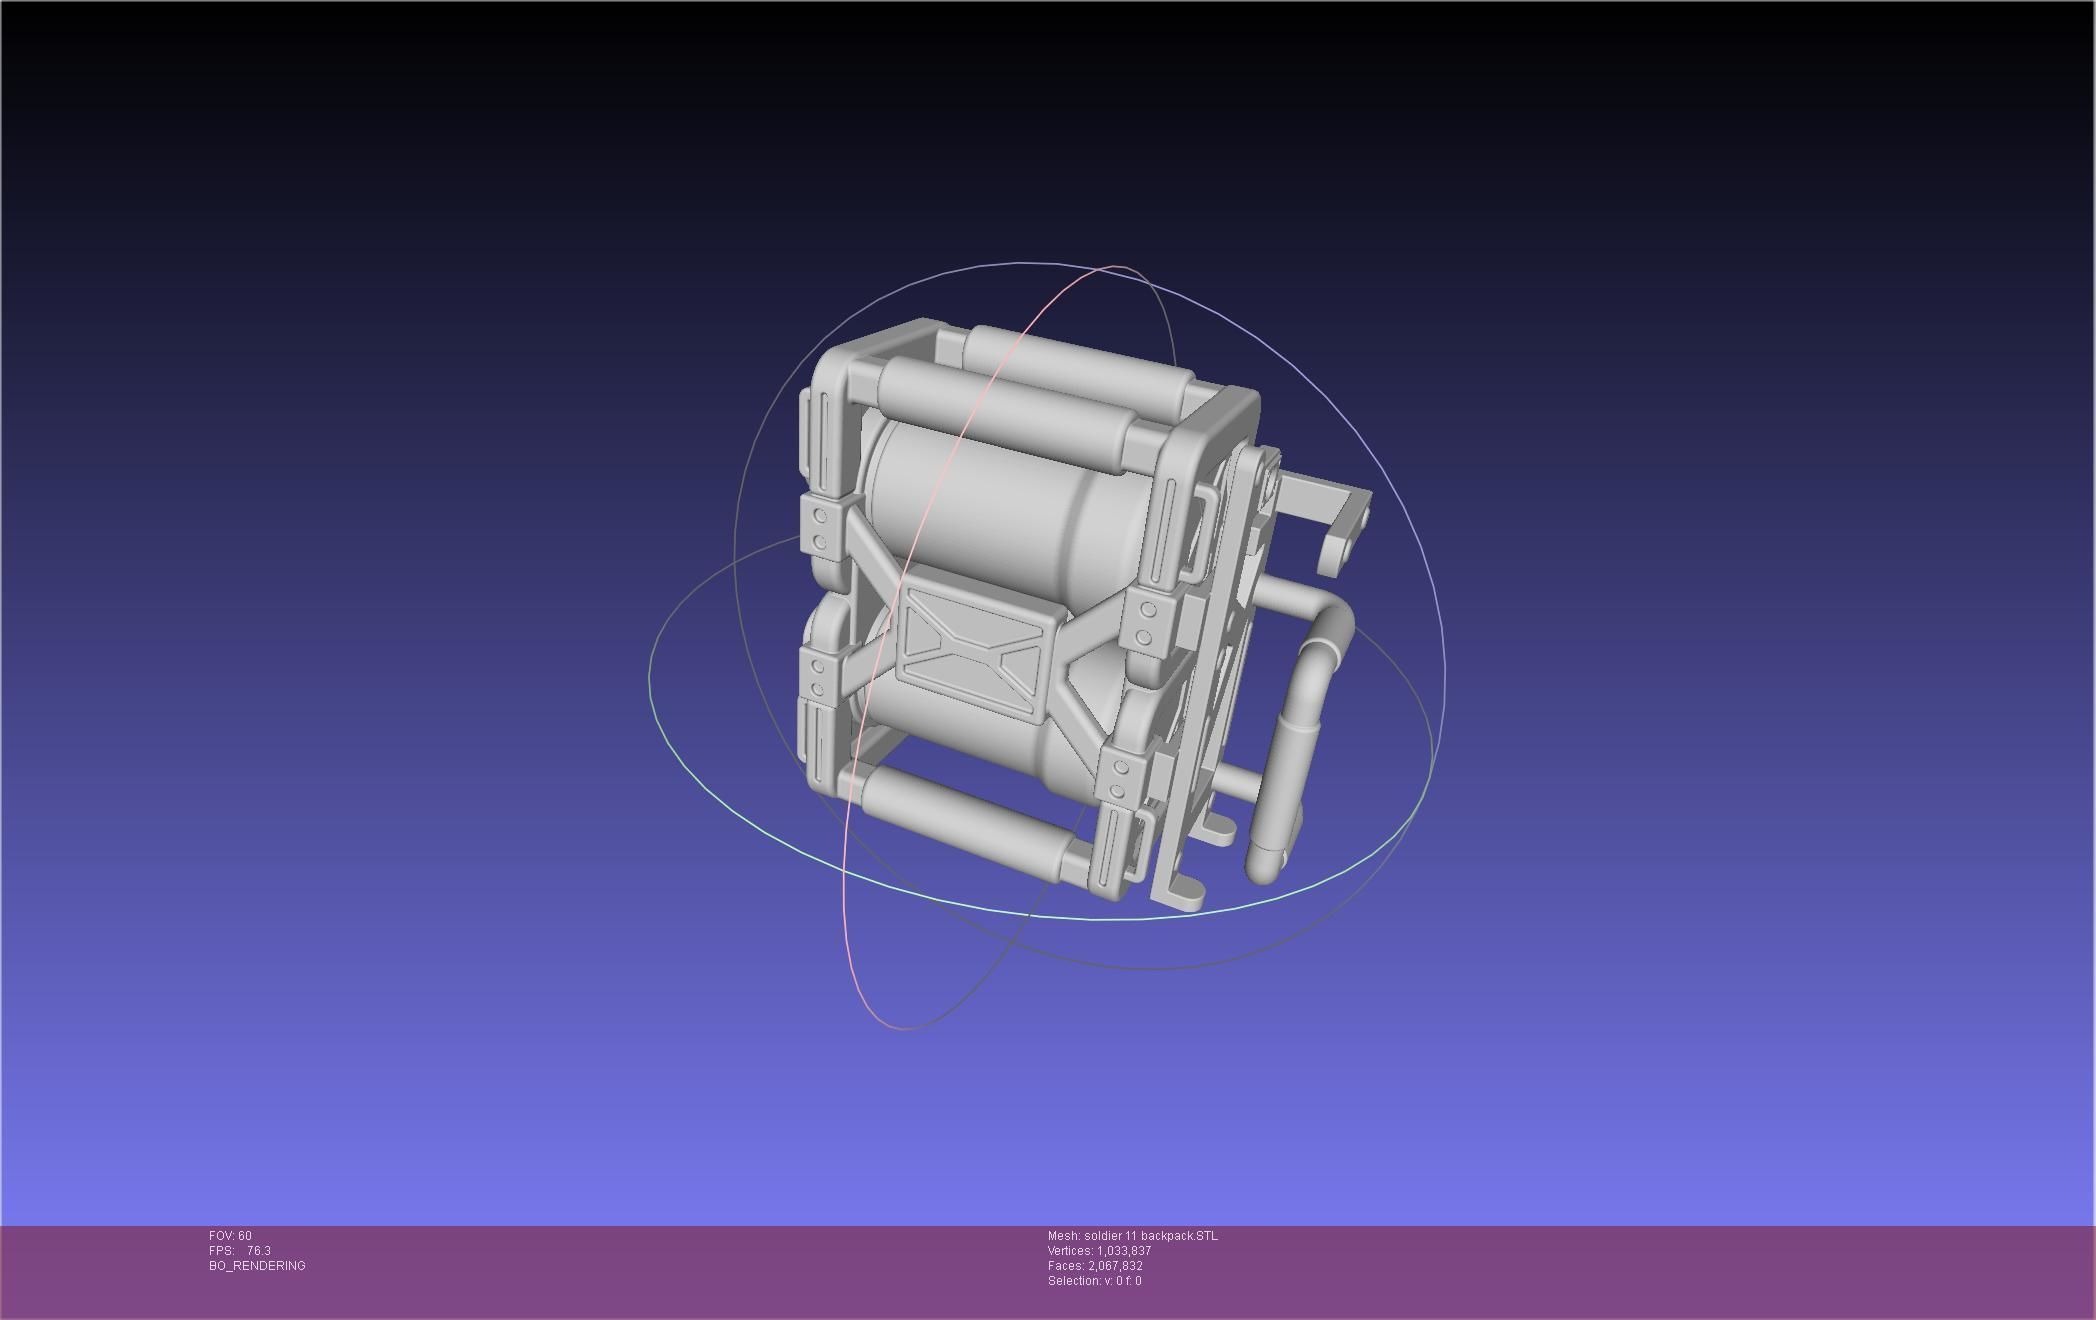Click the Mesh: soldier 11 backpack.STL label
This screenshot has width=2096, height=1320.
1133,1236
